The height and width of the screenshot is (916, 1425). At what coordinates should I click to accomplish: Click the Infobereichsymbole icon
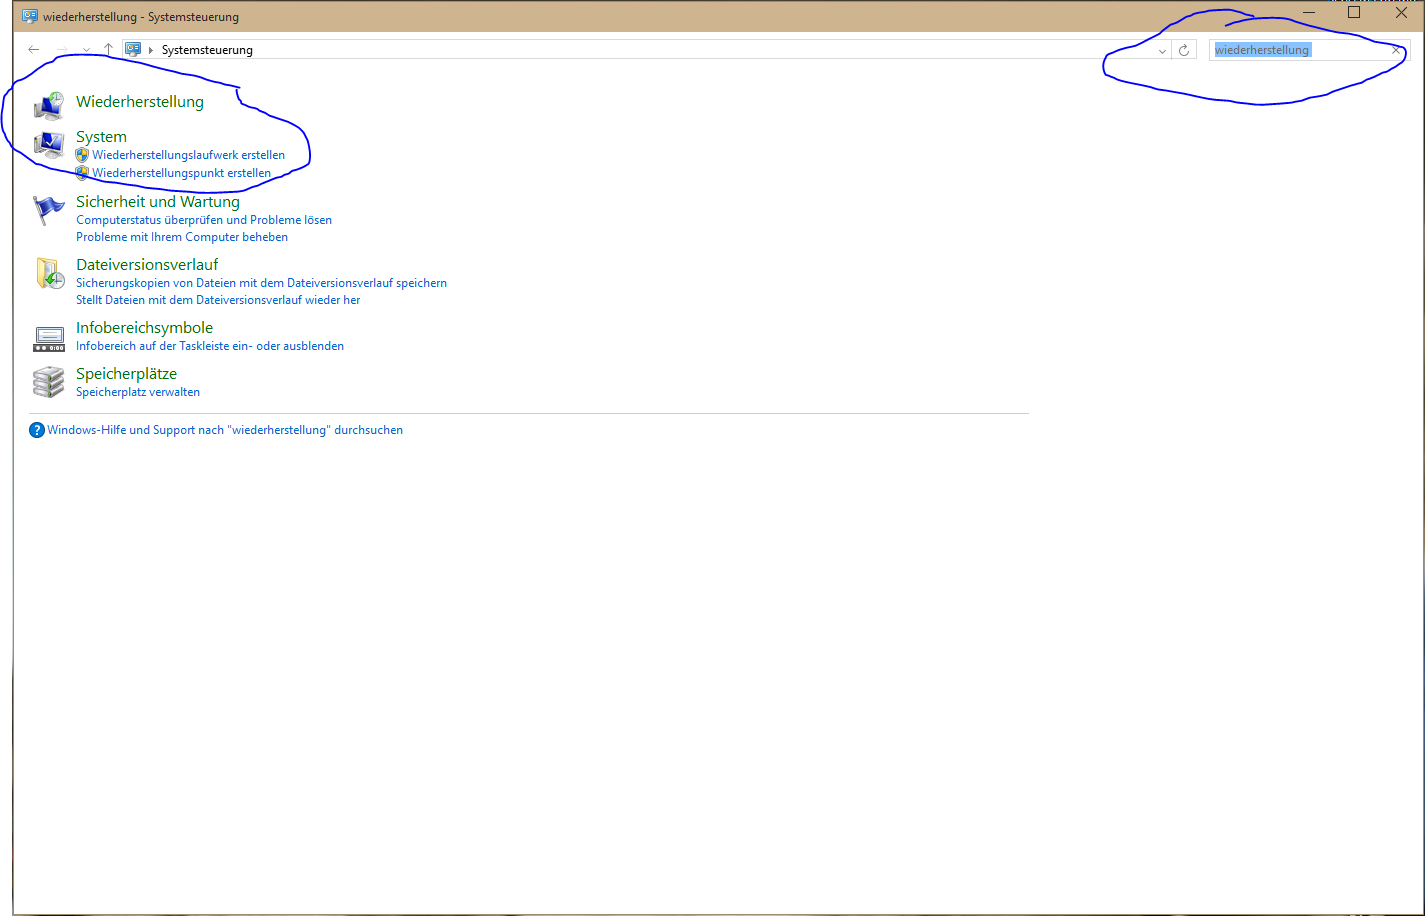click(49, 338)
